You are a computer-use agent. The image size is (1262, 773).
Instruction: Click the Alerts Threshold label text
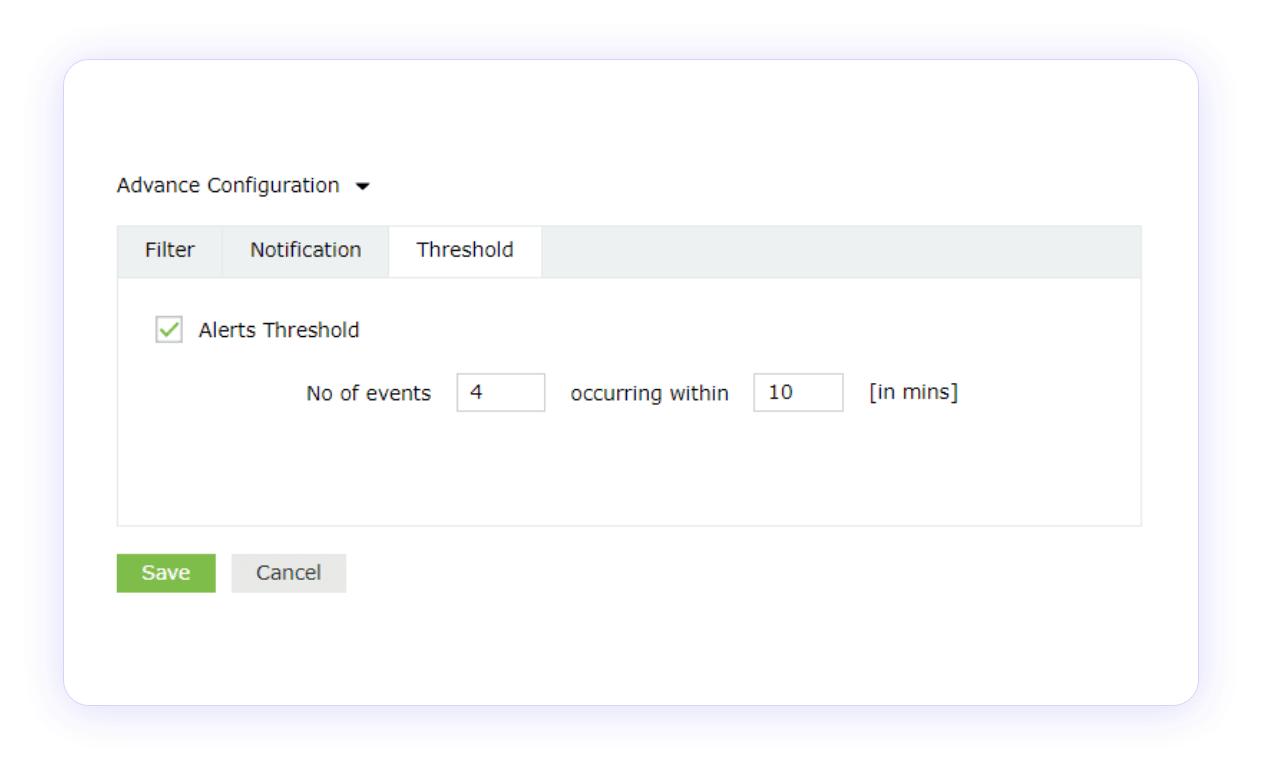point(279,330)
